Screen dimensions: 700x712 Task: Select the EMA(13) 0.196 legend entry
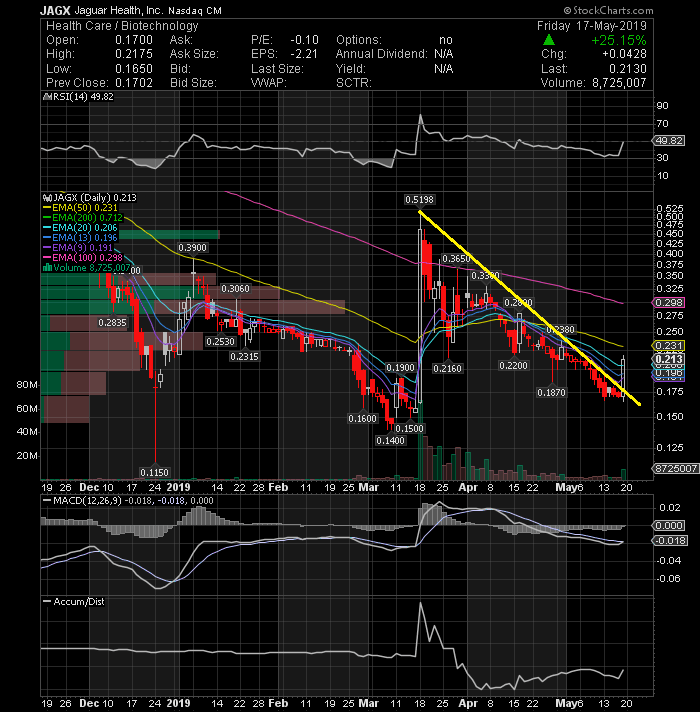[x=80, y=237]
